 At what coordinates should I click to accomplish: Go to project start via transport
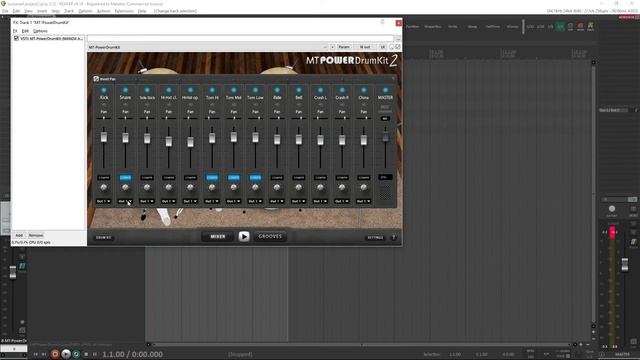(36, 354)
